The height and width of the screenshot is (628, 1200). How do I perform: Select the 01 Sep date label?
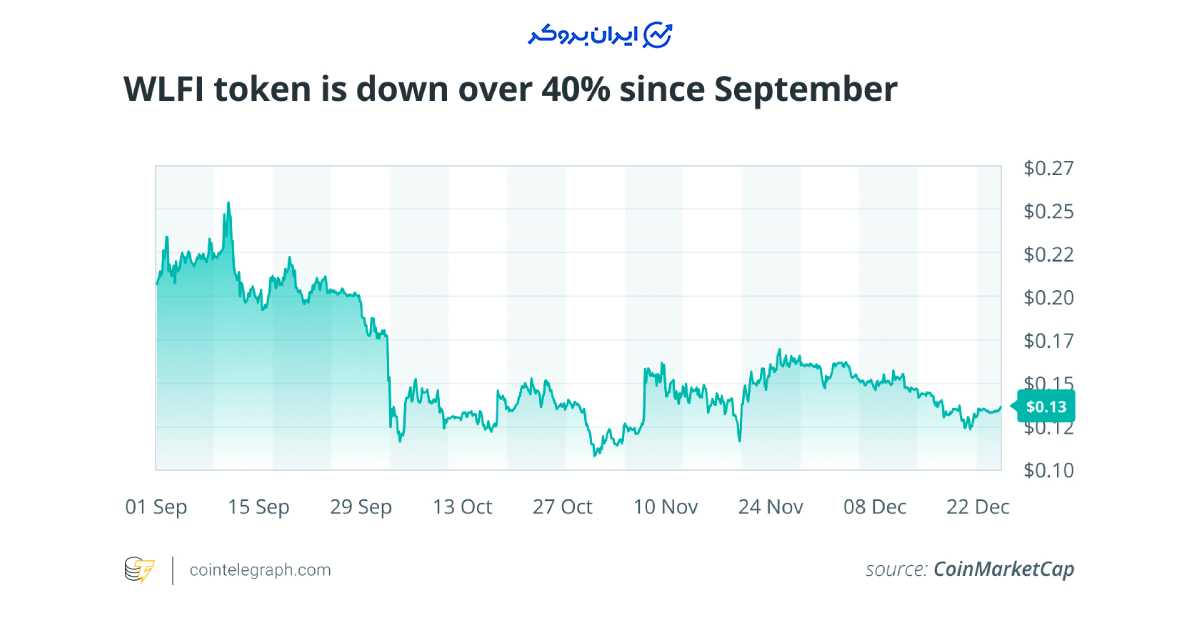click(x=156, y=507)
